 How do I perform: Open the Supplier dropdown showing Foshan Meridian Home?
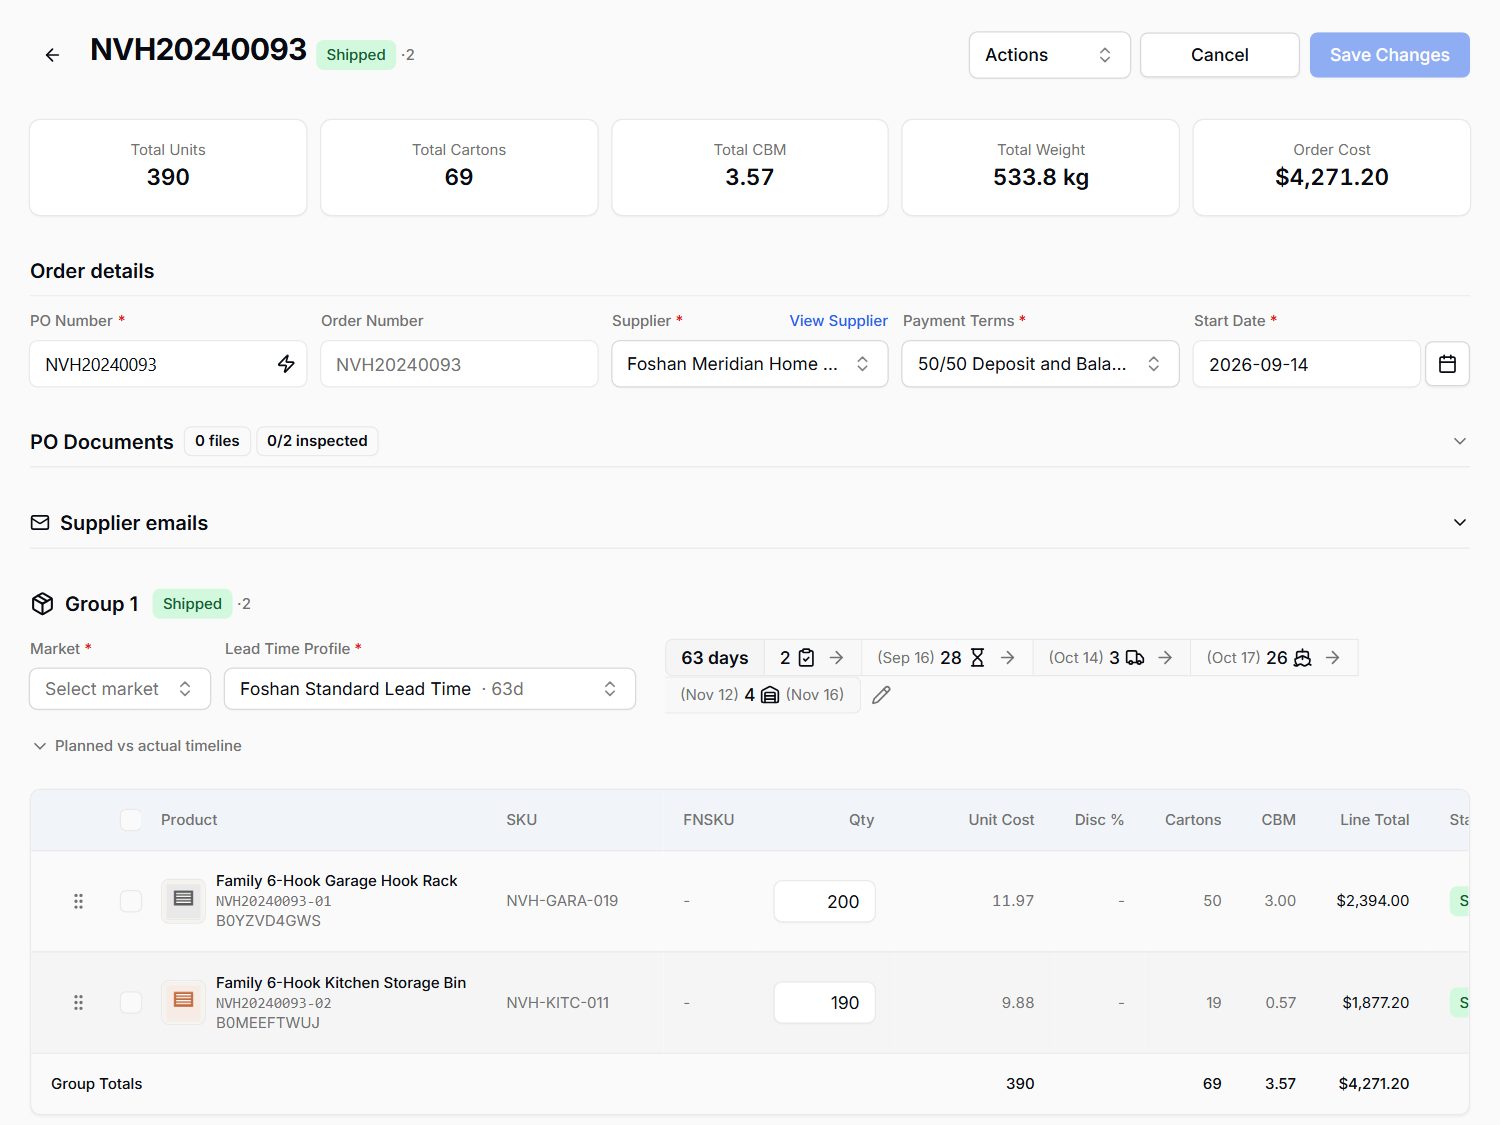[750, 364]
